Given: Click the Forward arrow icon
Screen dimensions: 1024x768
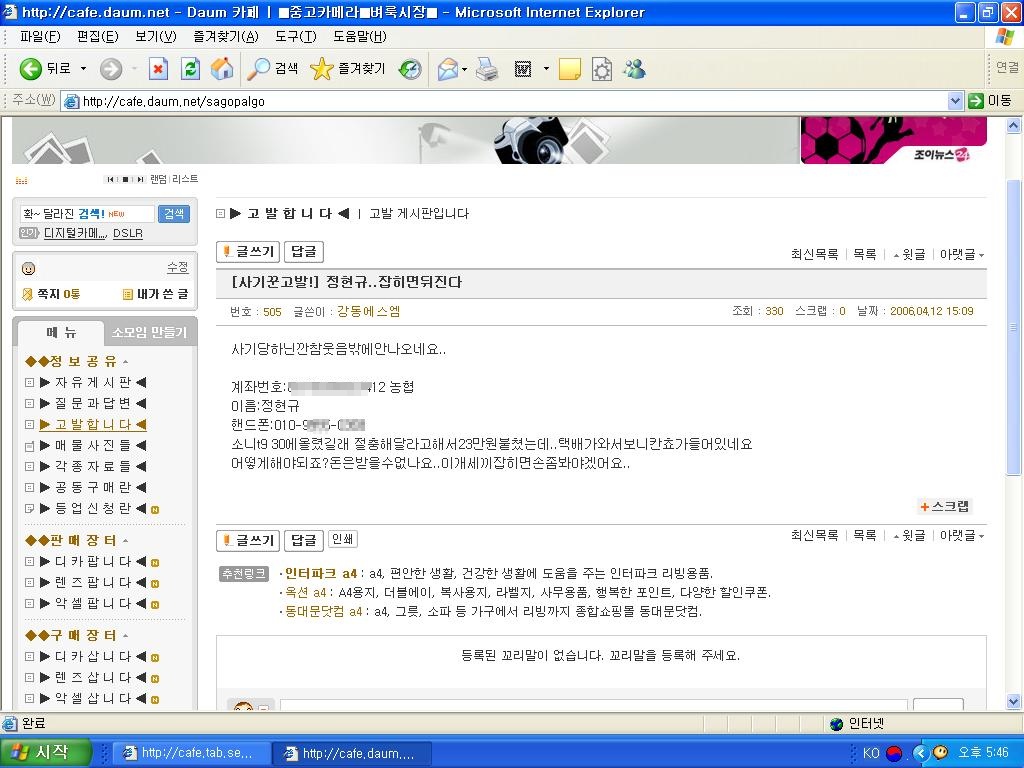Looking at the screenshot, I should coord(111,69).
